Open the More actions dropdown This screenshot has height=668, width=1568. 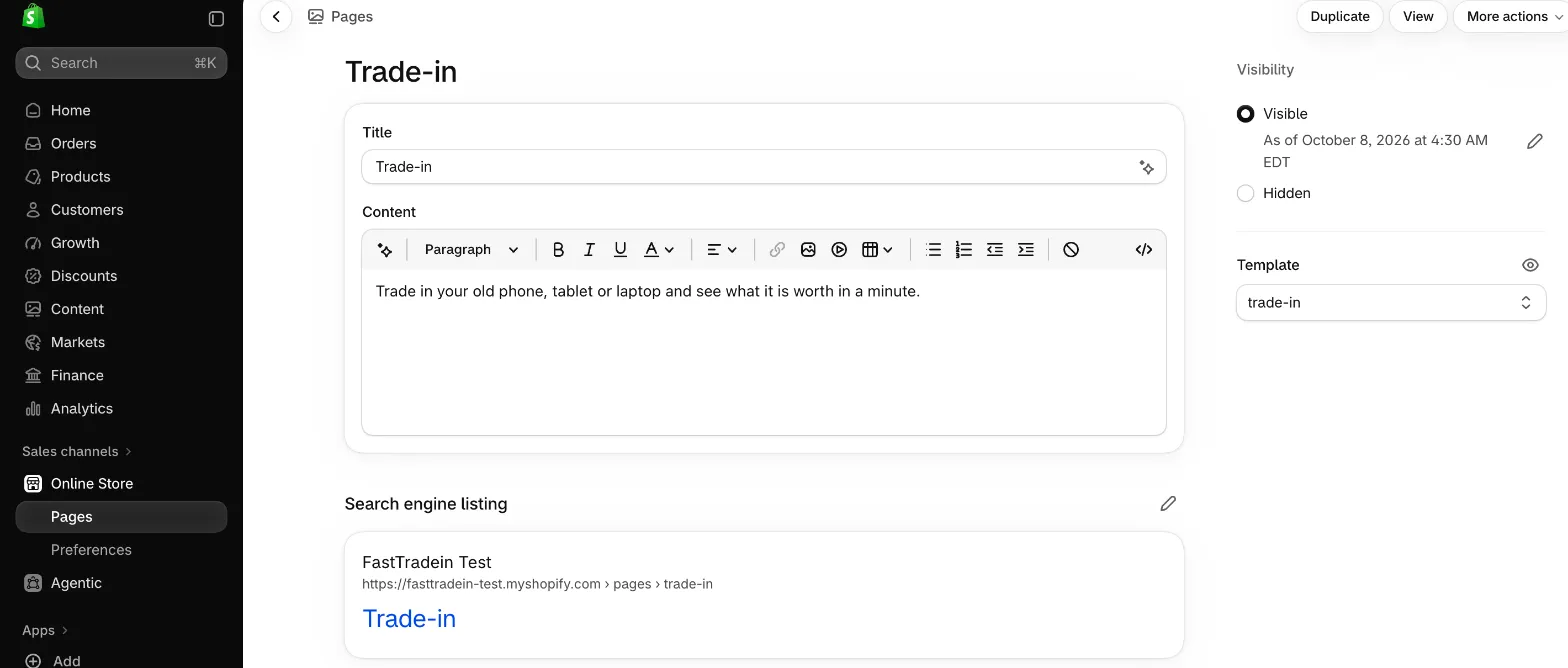coord(1511,17)
